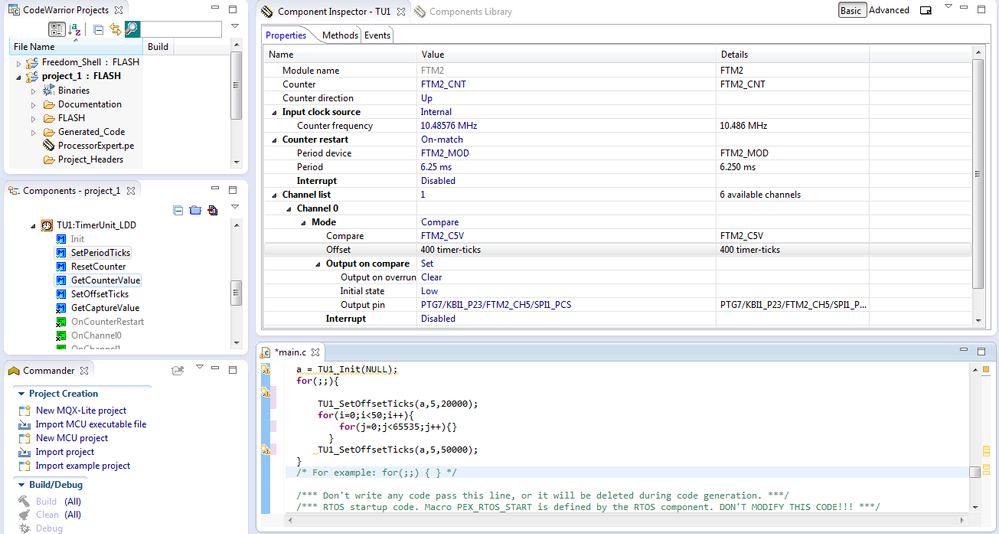999x534 pixels.
Task: Collapse the Channel list property
Action: (x=275, y=195)
